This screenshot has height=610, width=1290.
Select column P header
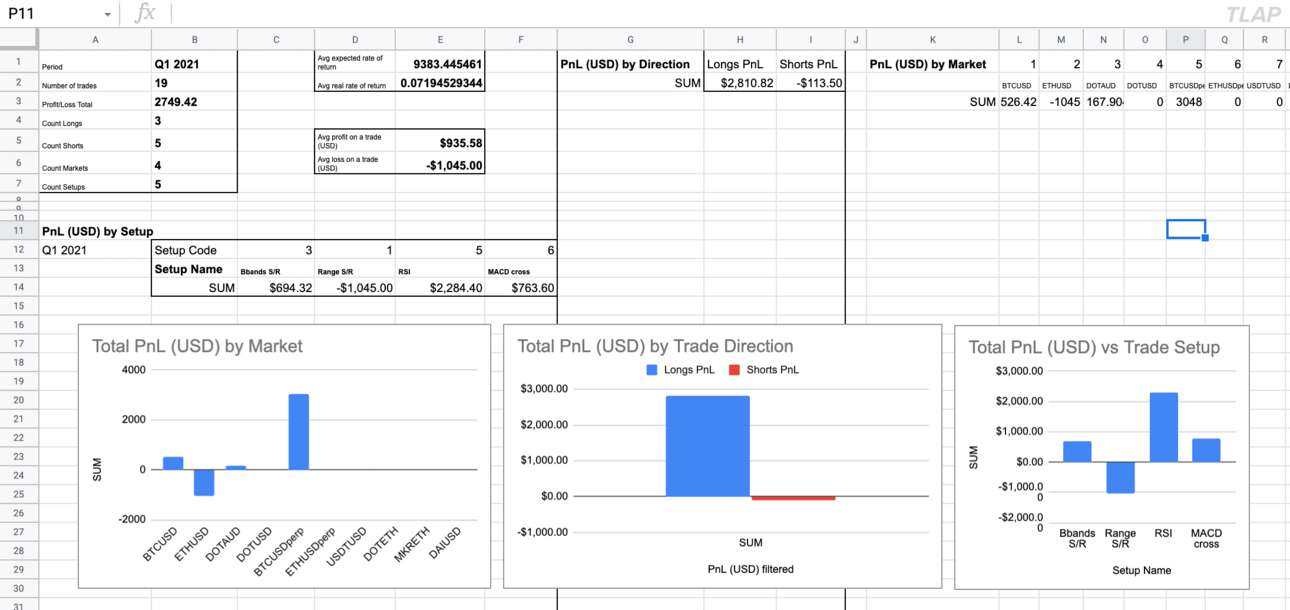[1186, 39]
